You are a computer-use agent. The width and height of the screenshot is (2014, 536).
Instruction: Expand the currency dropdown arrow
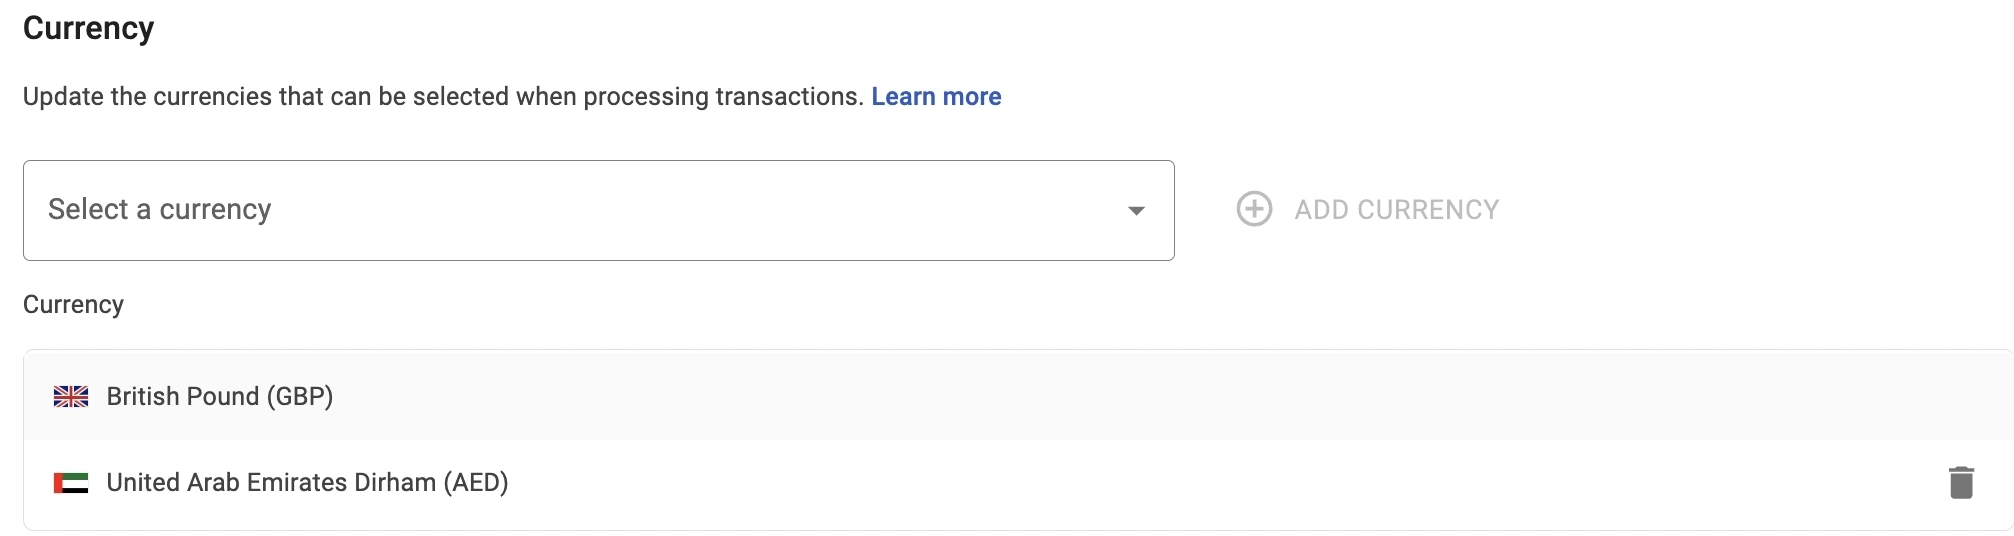1136,210
